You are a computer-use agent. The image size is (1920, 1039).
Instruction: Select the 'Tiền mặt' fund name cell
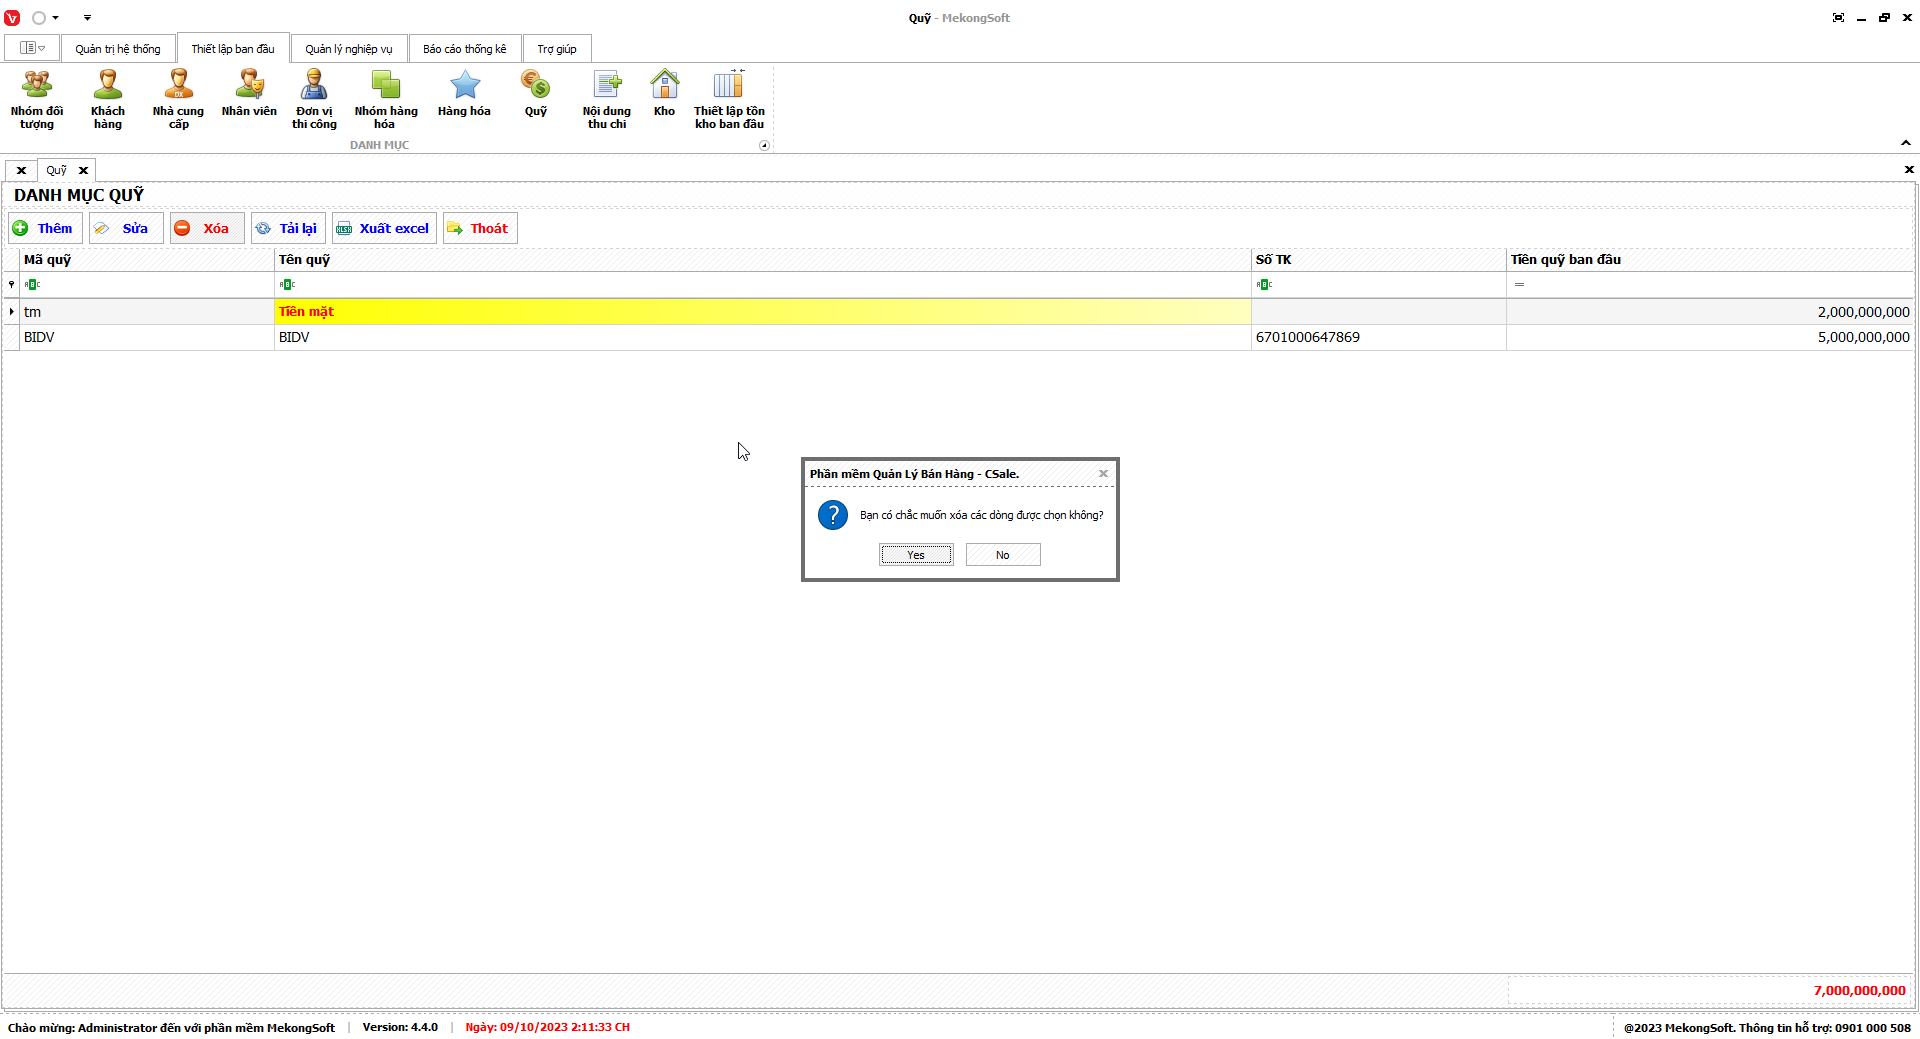pos(763,312)
